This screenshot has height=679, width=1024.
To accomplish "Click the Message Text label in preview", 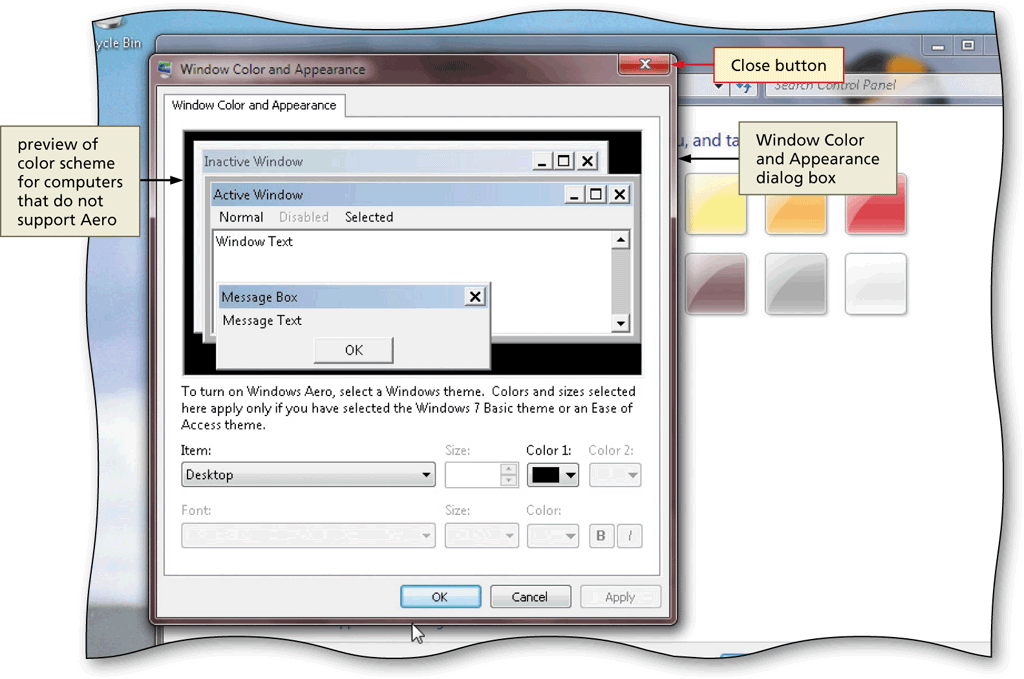I will pyautogui.click(x=262, y=321).
